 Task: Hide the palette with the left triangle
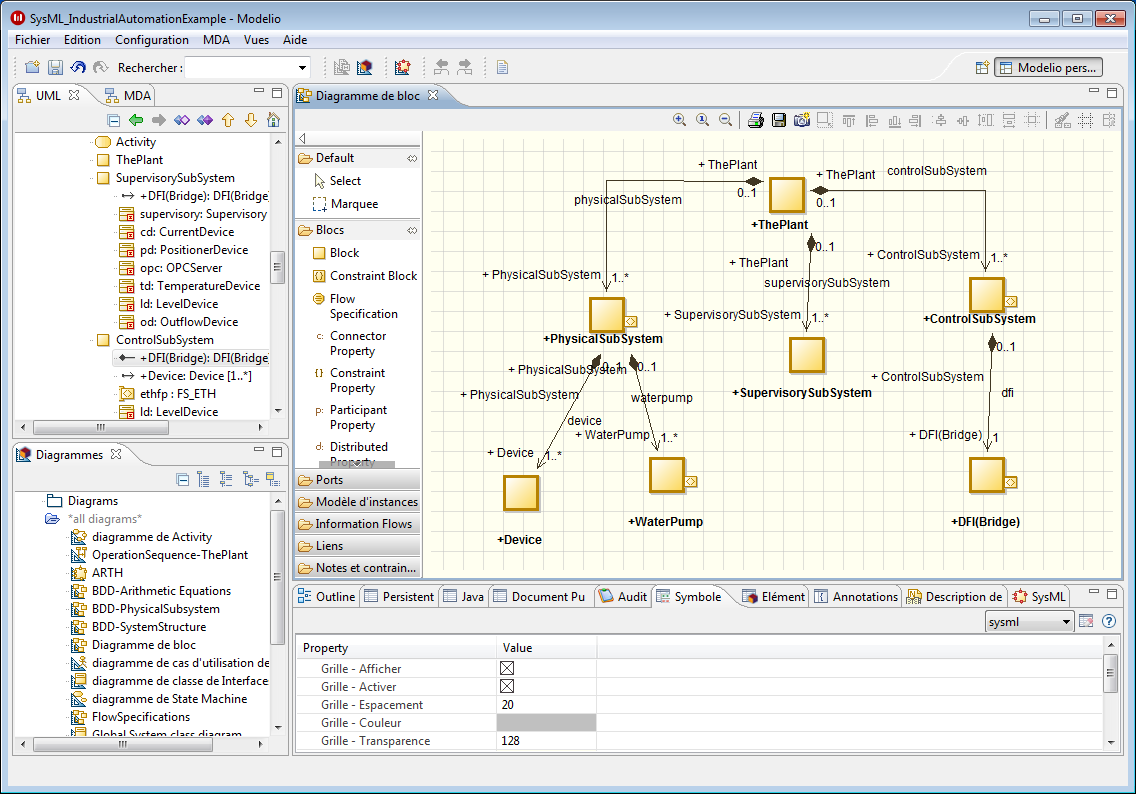tap(303, 138)
